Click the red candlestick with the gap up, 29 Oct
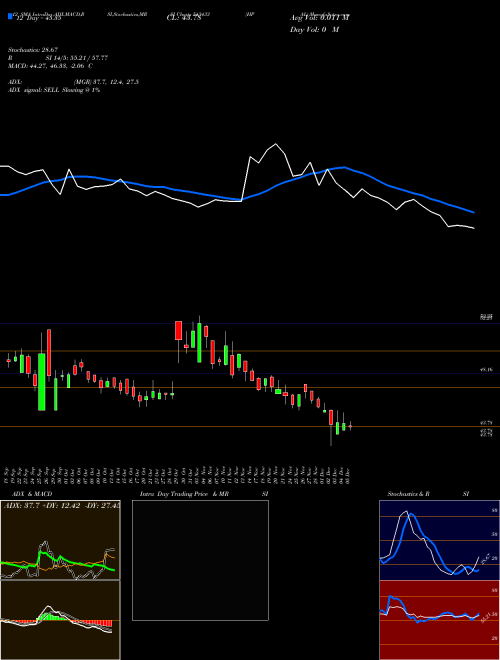Image resolution: width=500 pixels, height=660 pixels. coord(178,330)
